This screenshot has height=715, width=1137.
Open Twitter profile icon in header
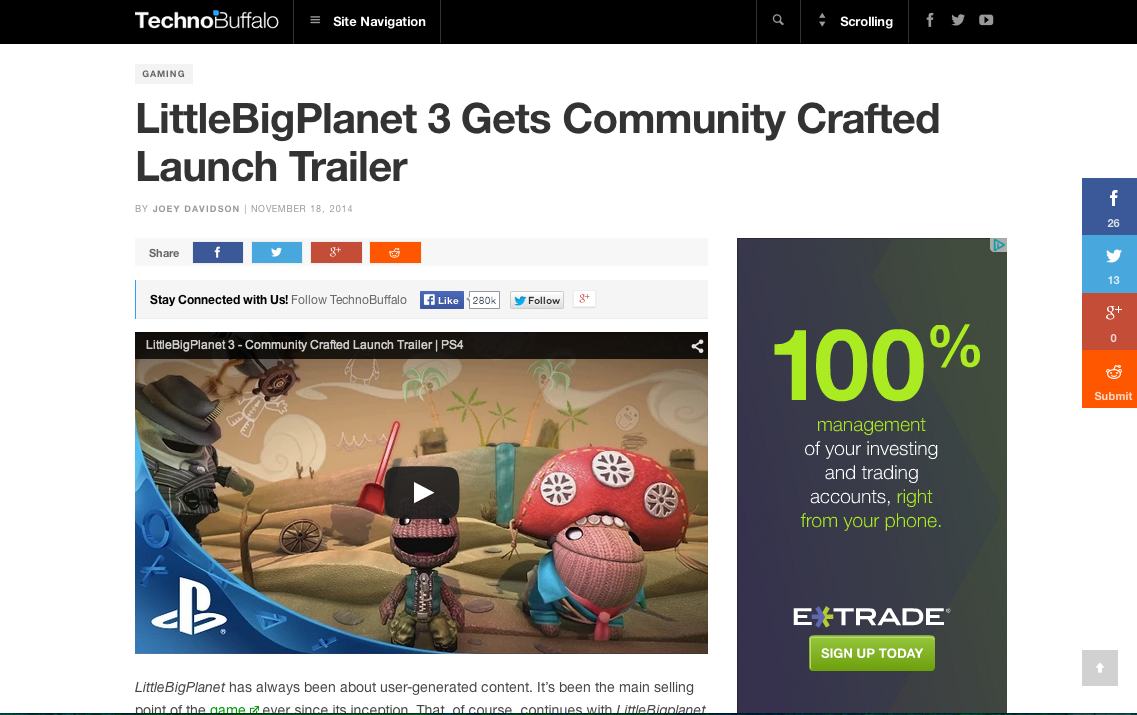958,20
